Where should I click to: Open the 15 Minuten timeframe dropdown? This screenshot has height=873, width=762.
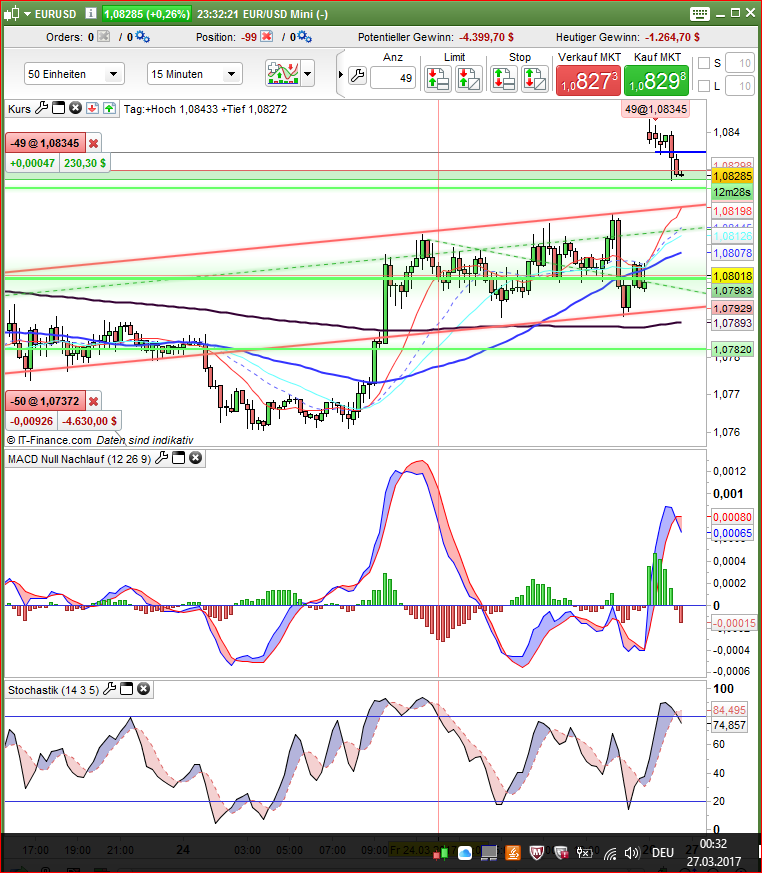(x=195, y=74)
